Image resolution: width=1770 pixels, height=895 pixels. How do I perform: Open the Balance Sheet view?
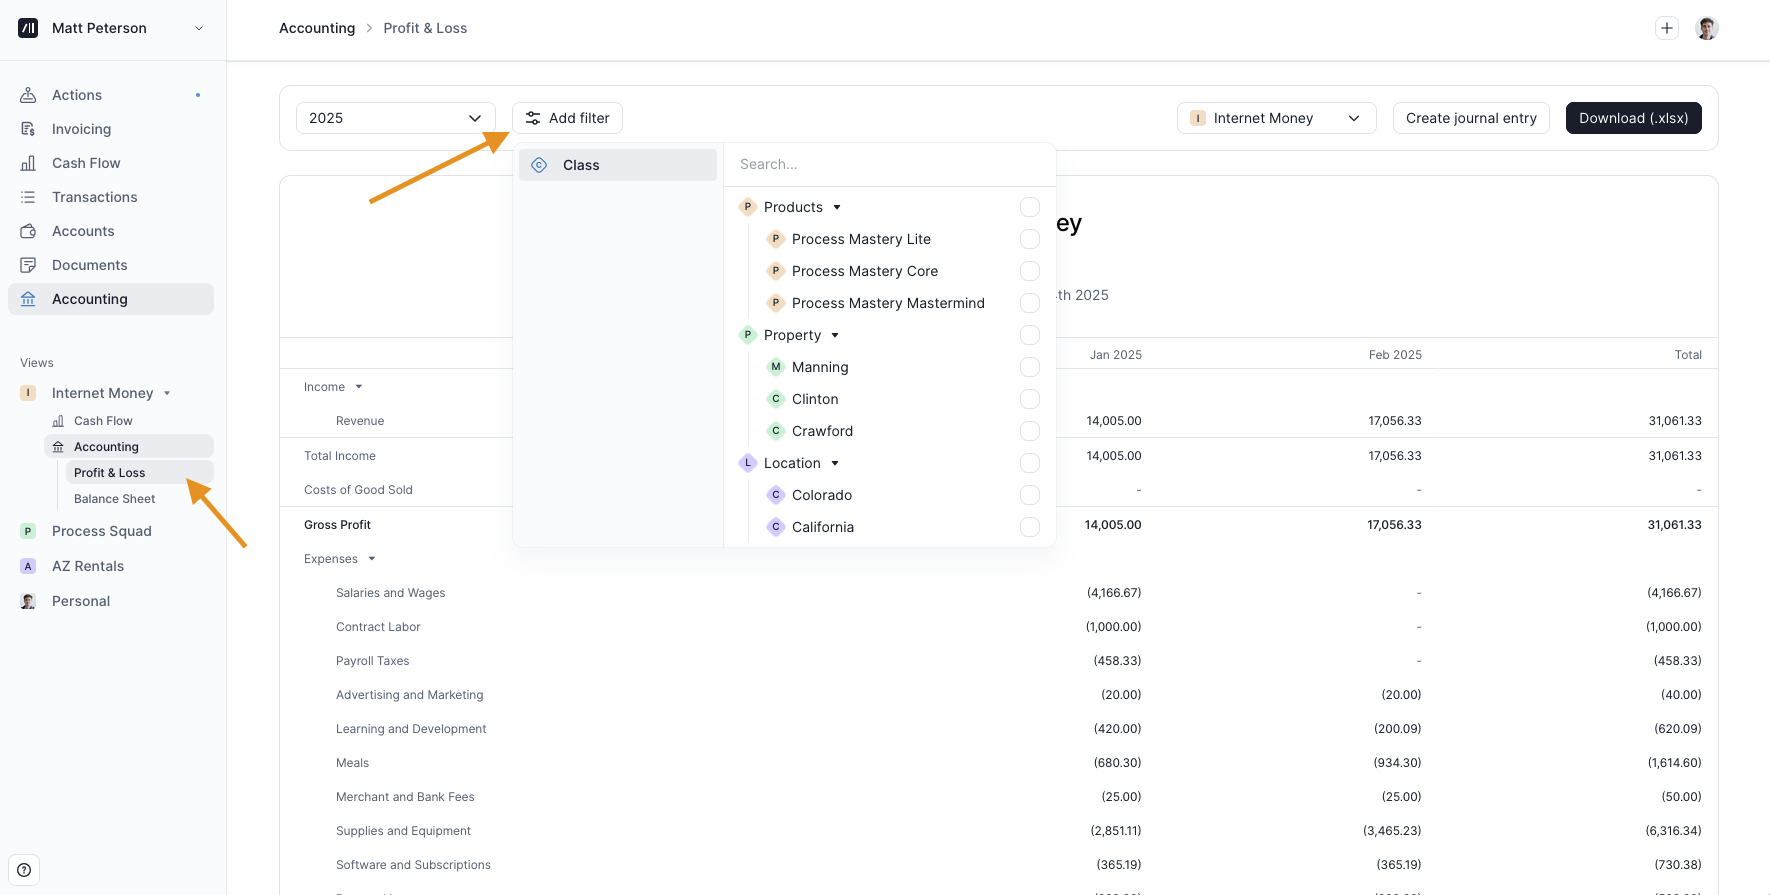coord(114,499)
